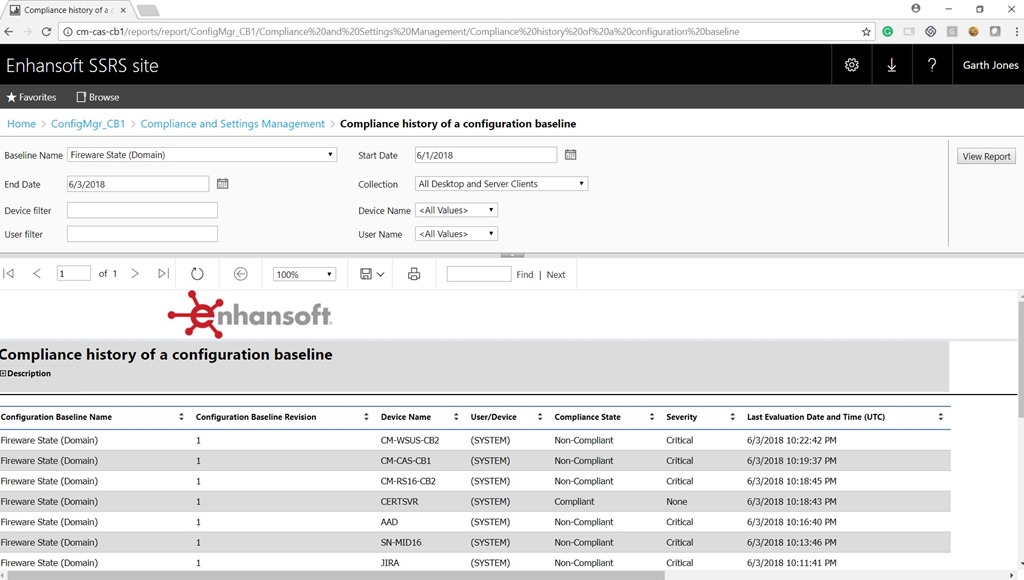The width and height of the screenshot is (1024, 580).
Task: Collapse the parameters pane with the splitter handle
Action: tap(512, 255)
